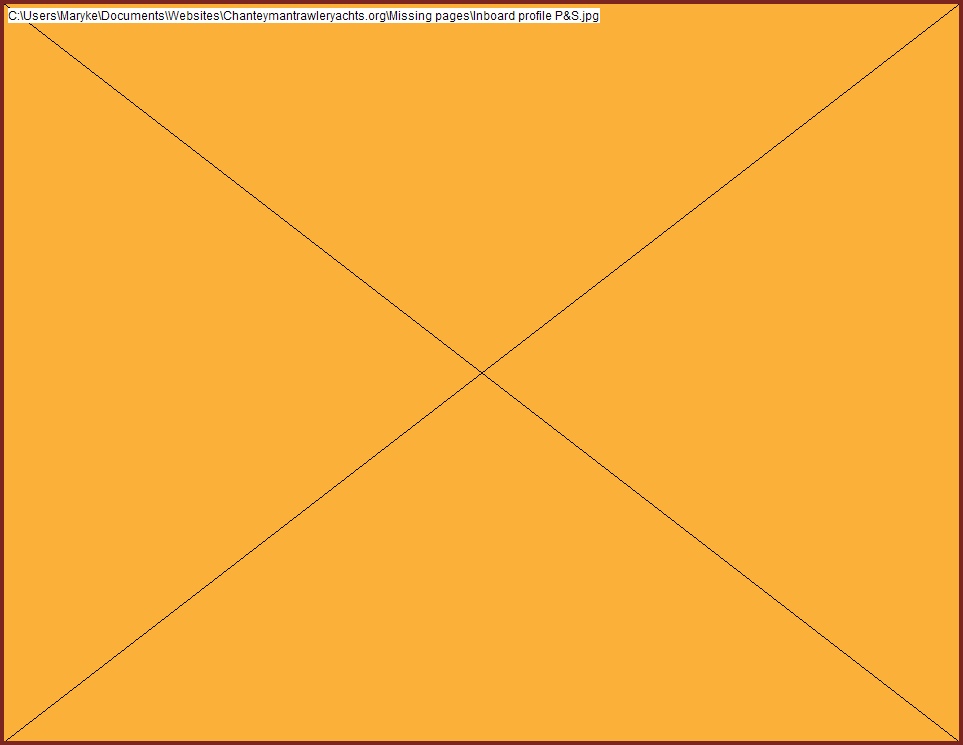963x745 pixels.
Task: Click "C:" at start of path
Action: coord(12,17)
